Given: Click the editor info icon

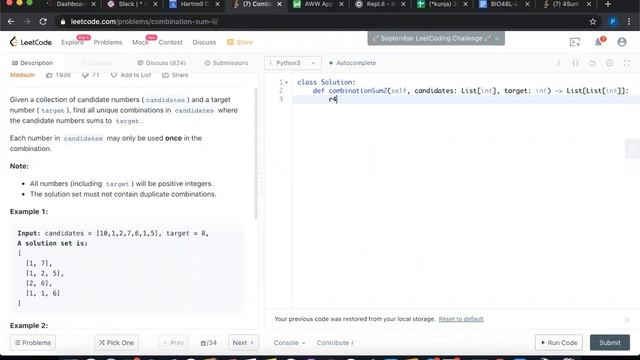Looking at the screenshot, I should point(558,63).
